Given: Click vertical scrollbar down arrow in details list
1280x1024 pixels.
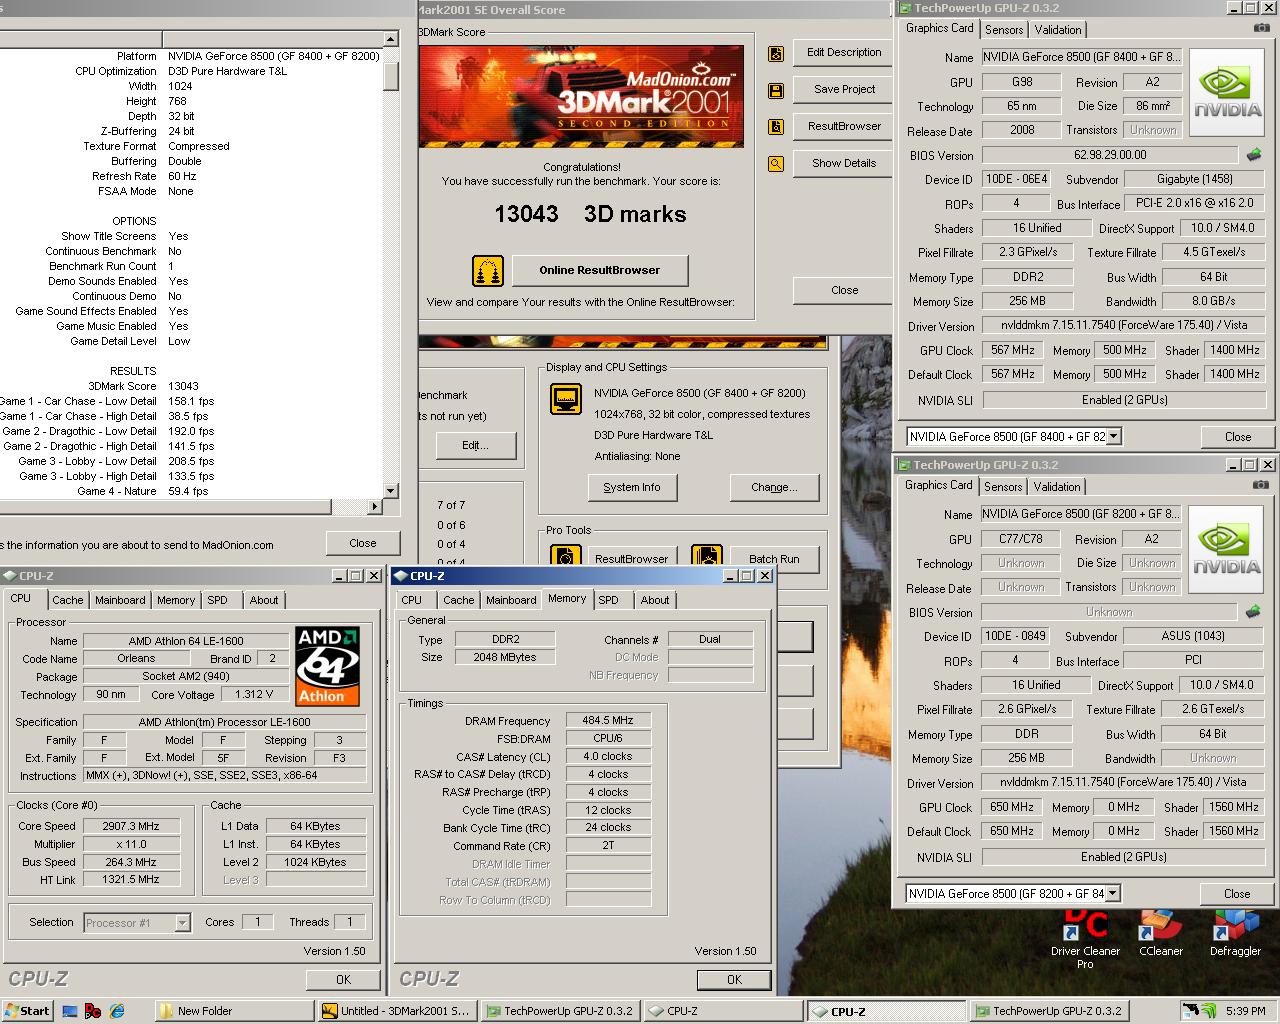Looking at the screenshot, I should 392,490.
